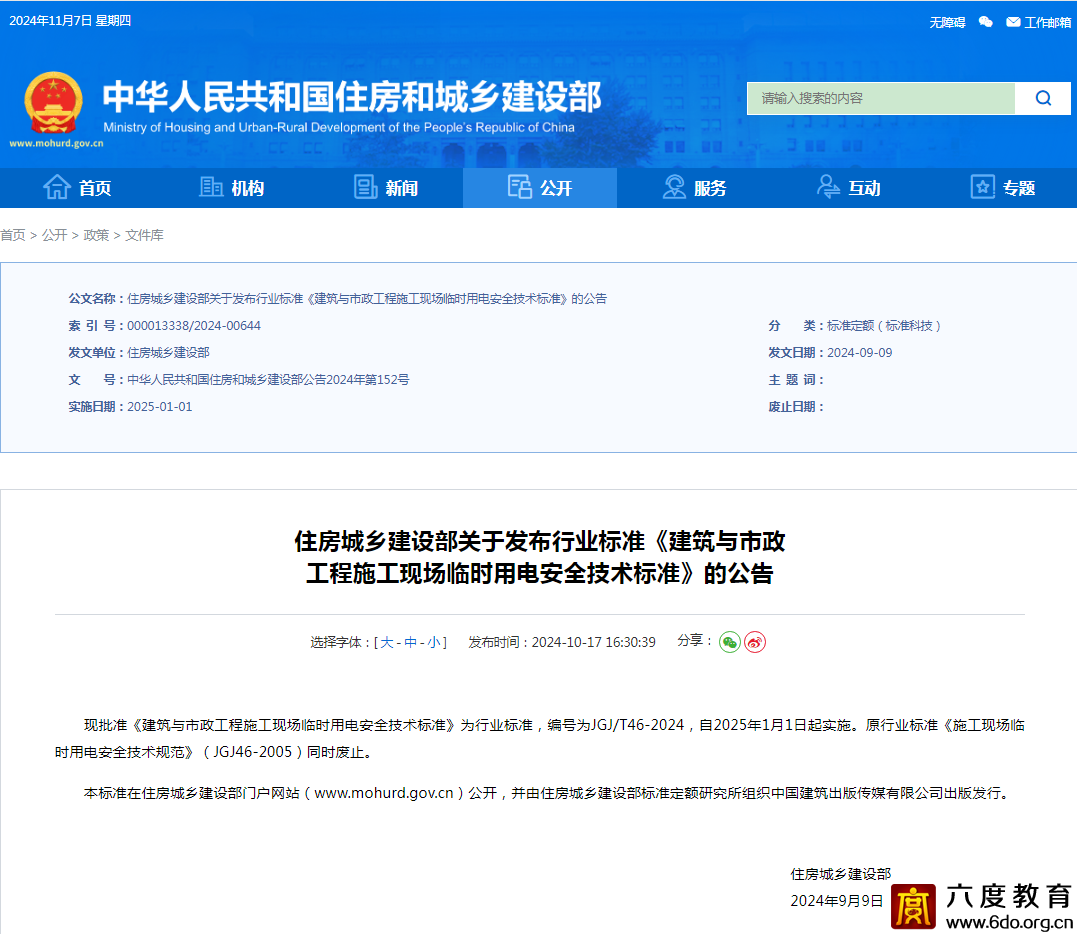Screen dimensions: 1077x934
Task: Click the national emblem logo
Action: [53, 103]
